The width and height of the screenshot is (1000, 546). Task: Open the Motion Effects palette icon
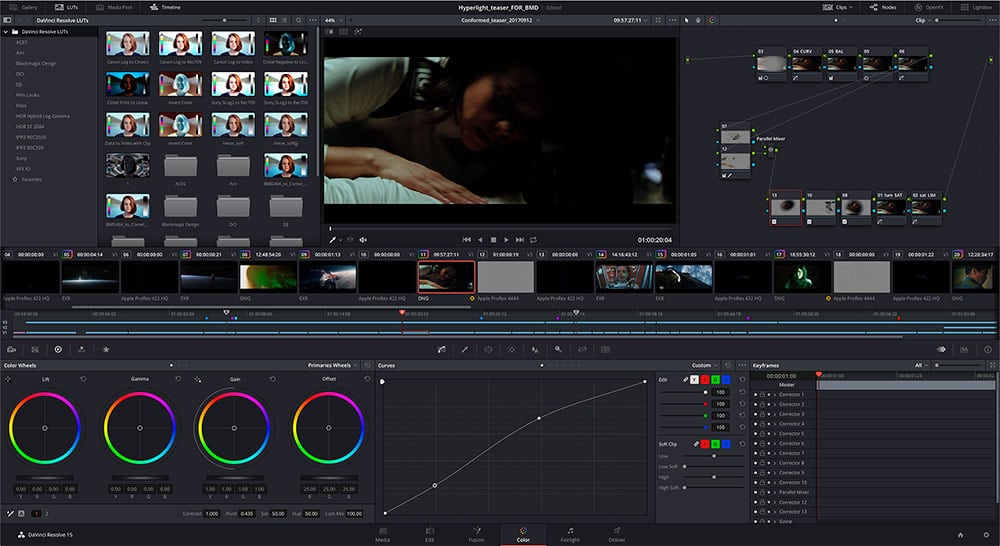(106, 350)
